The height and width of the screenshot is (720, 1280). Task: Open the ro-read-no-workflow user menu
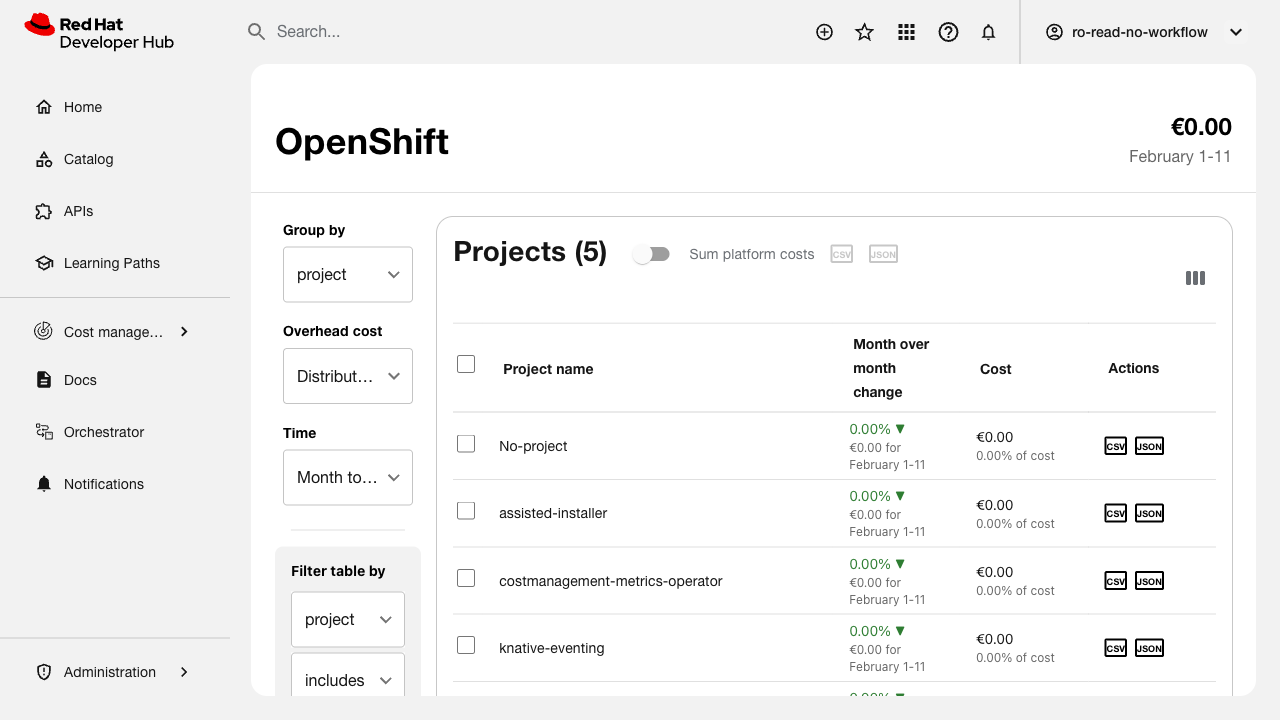[x=1143, y=32]
